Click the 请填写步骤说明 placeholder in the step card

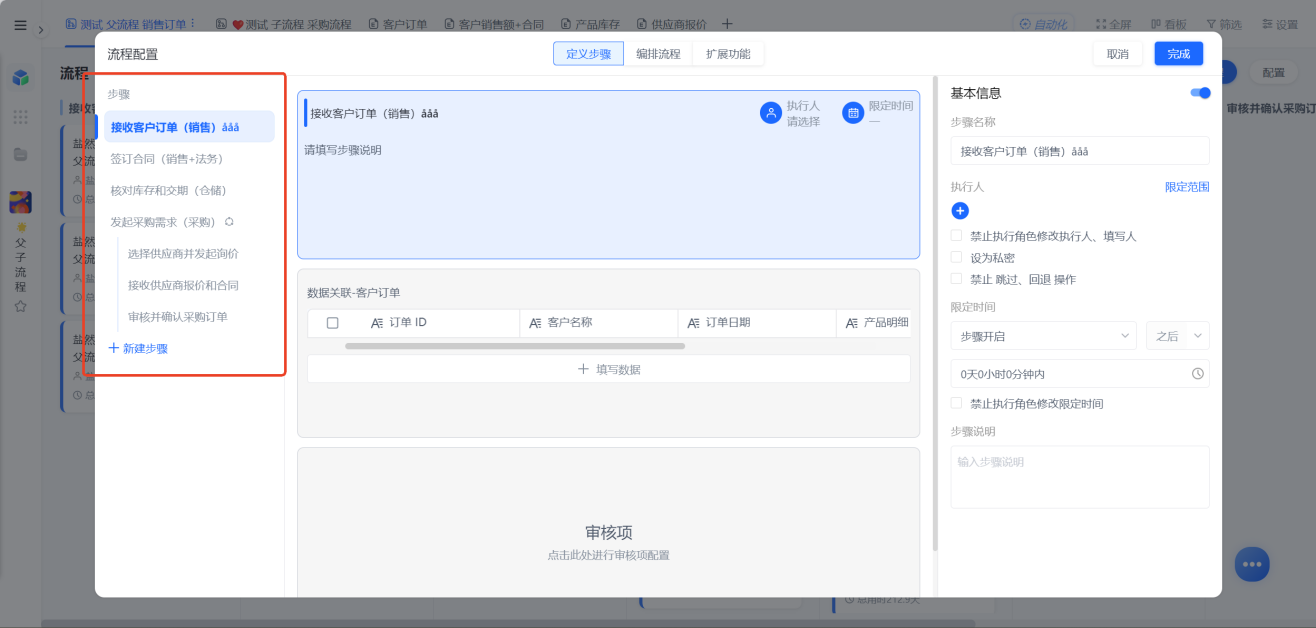click(343, 150)
